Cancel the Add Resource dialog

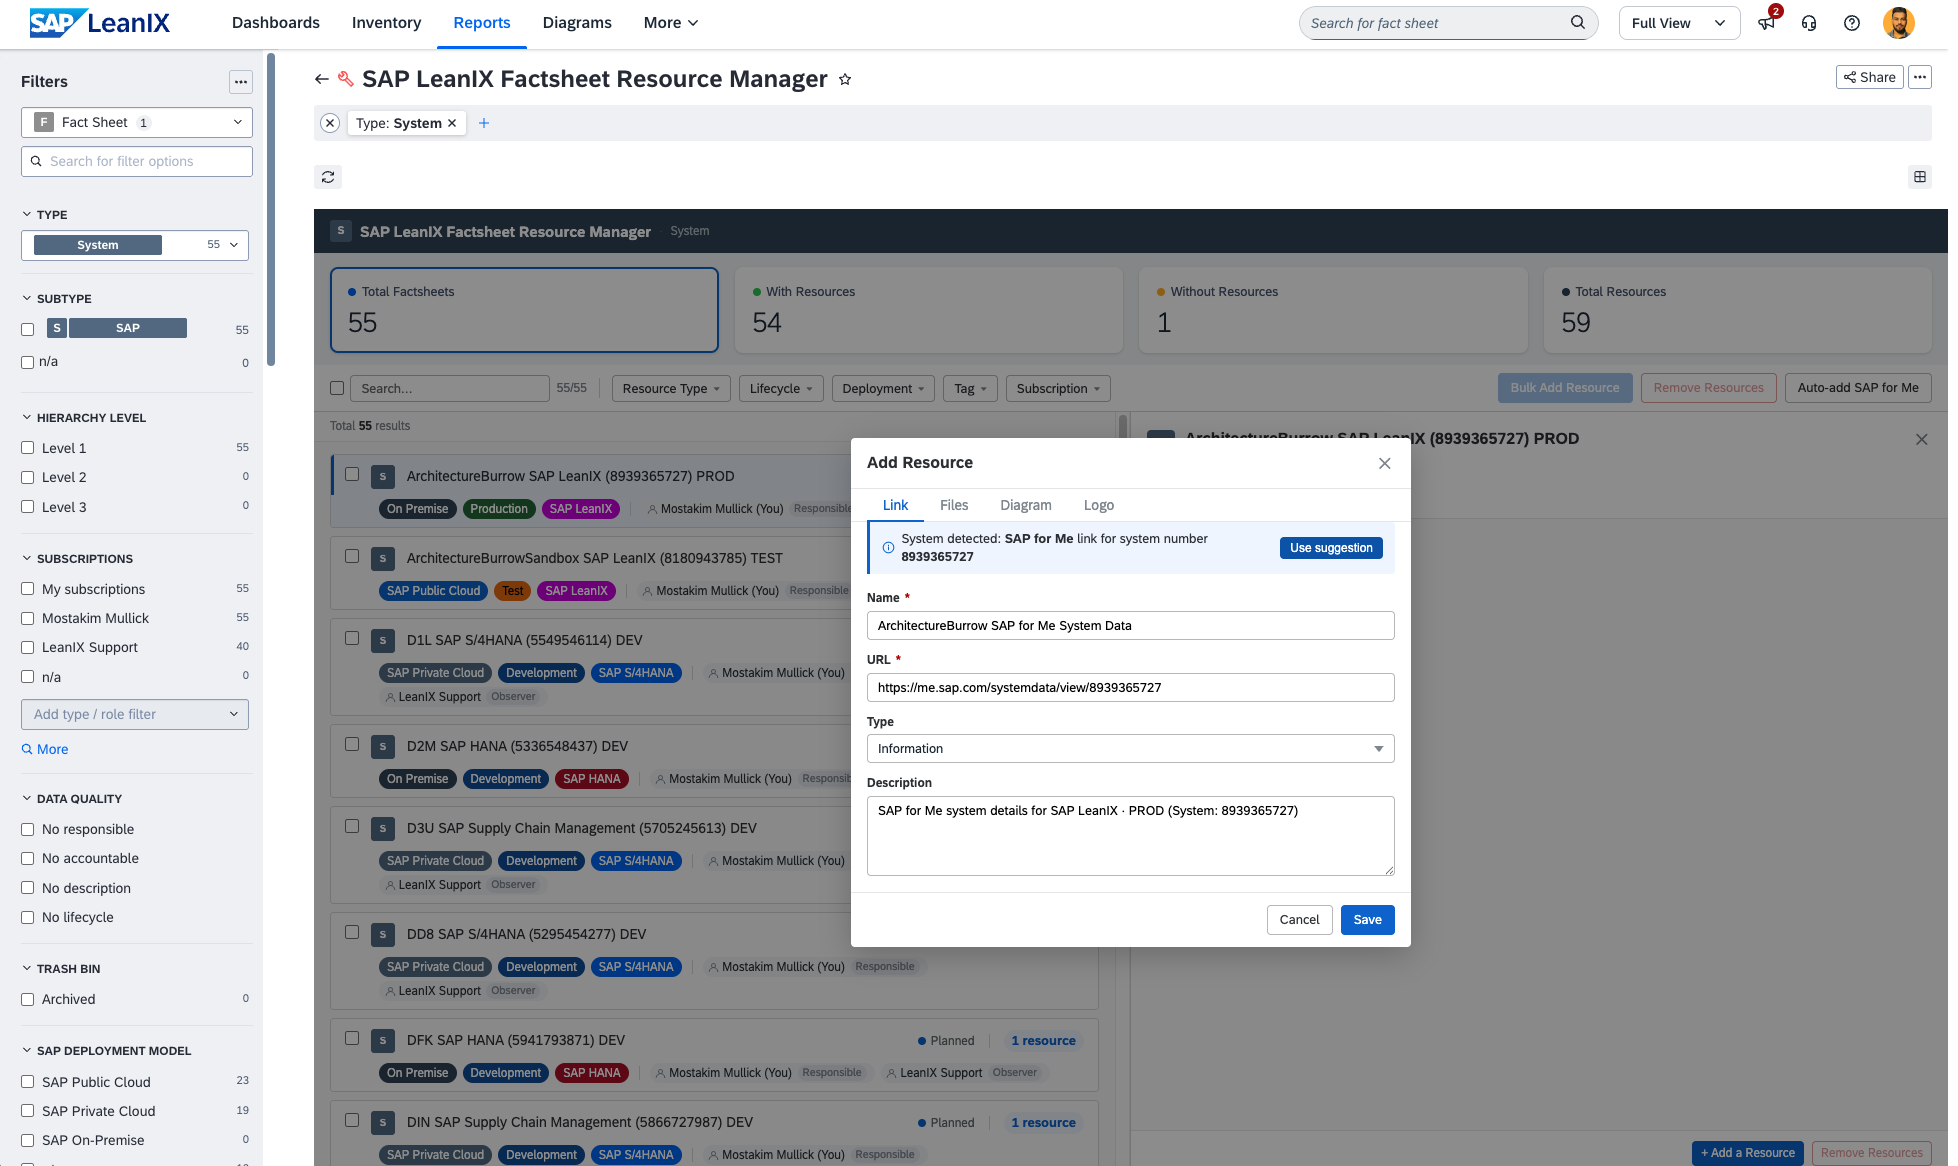(1299, 920)
